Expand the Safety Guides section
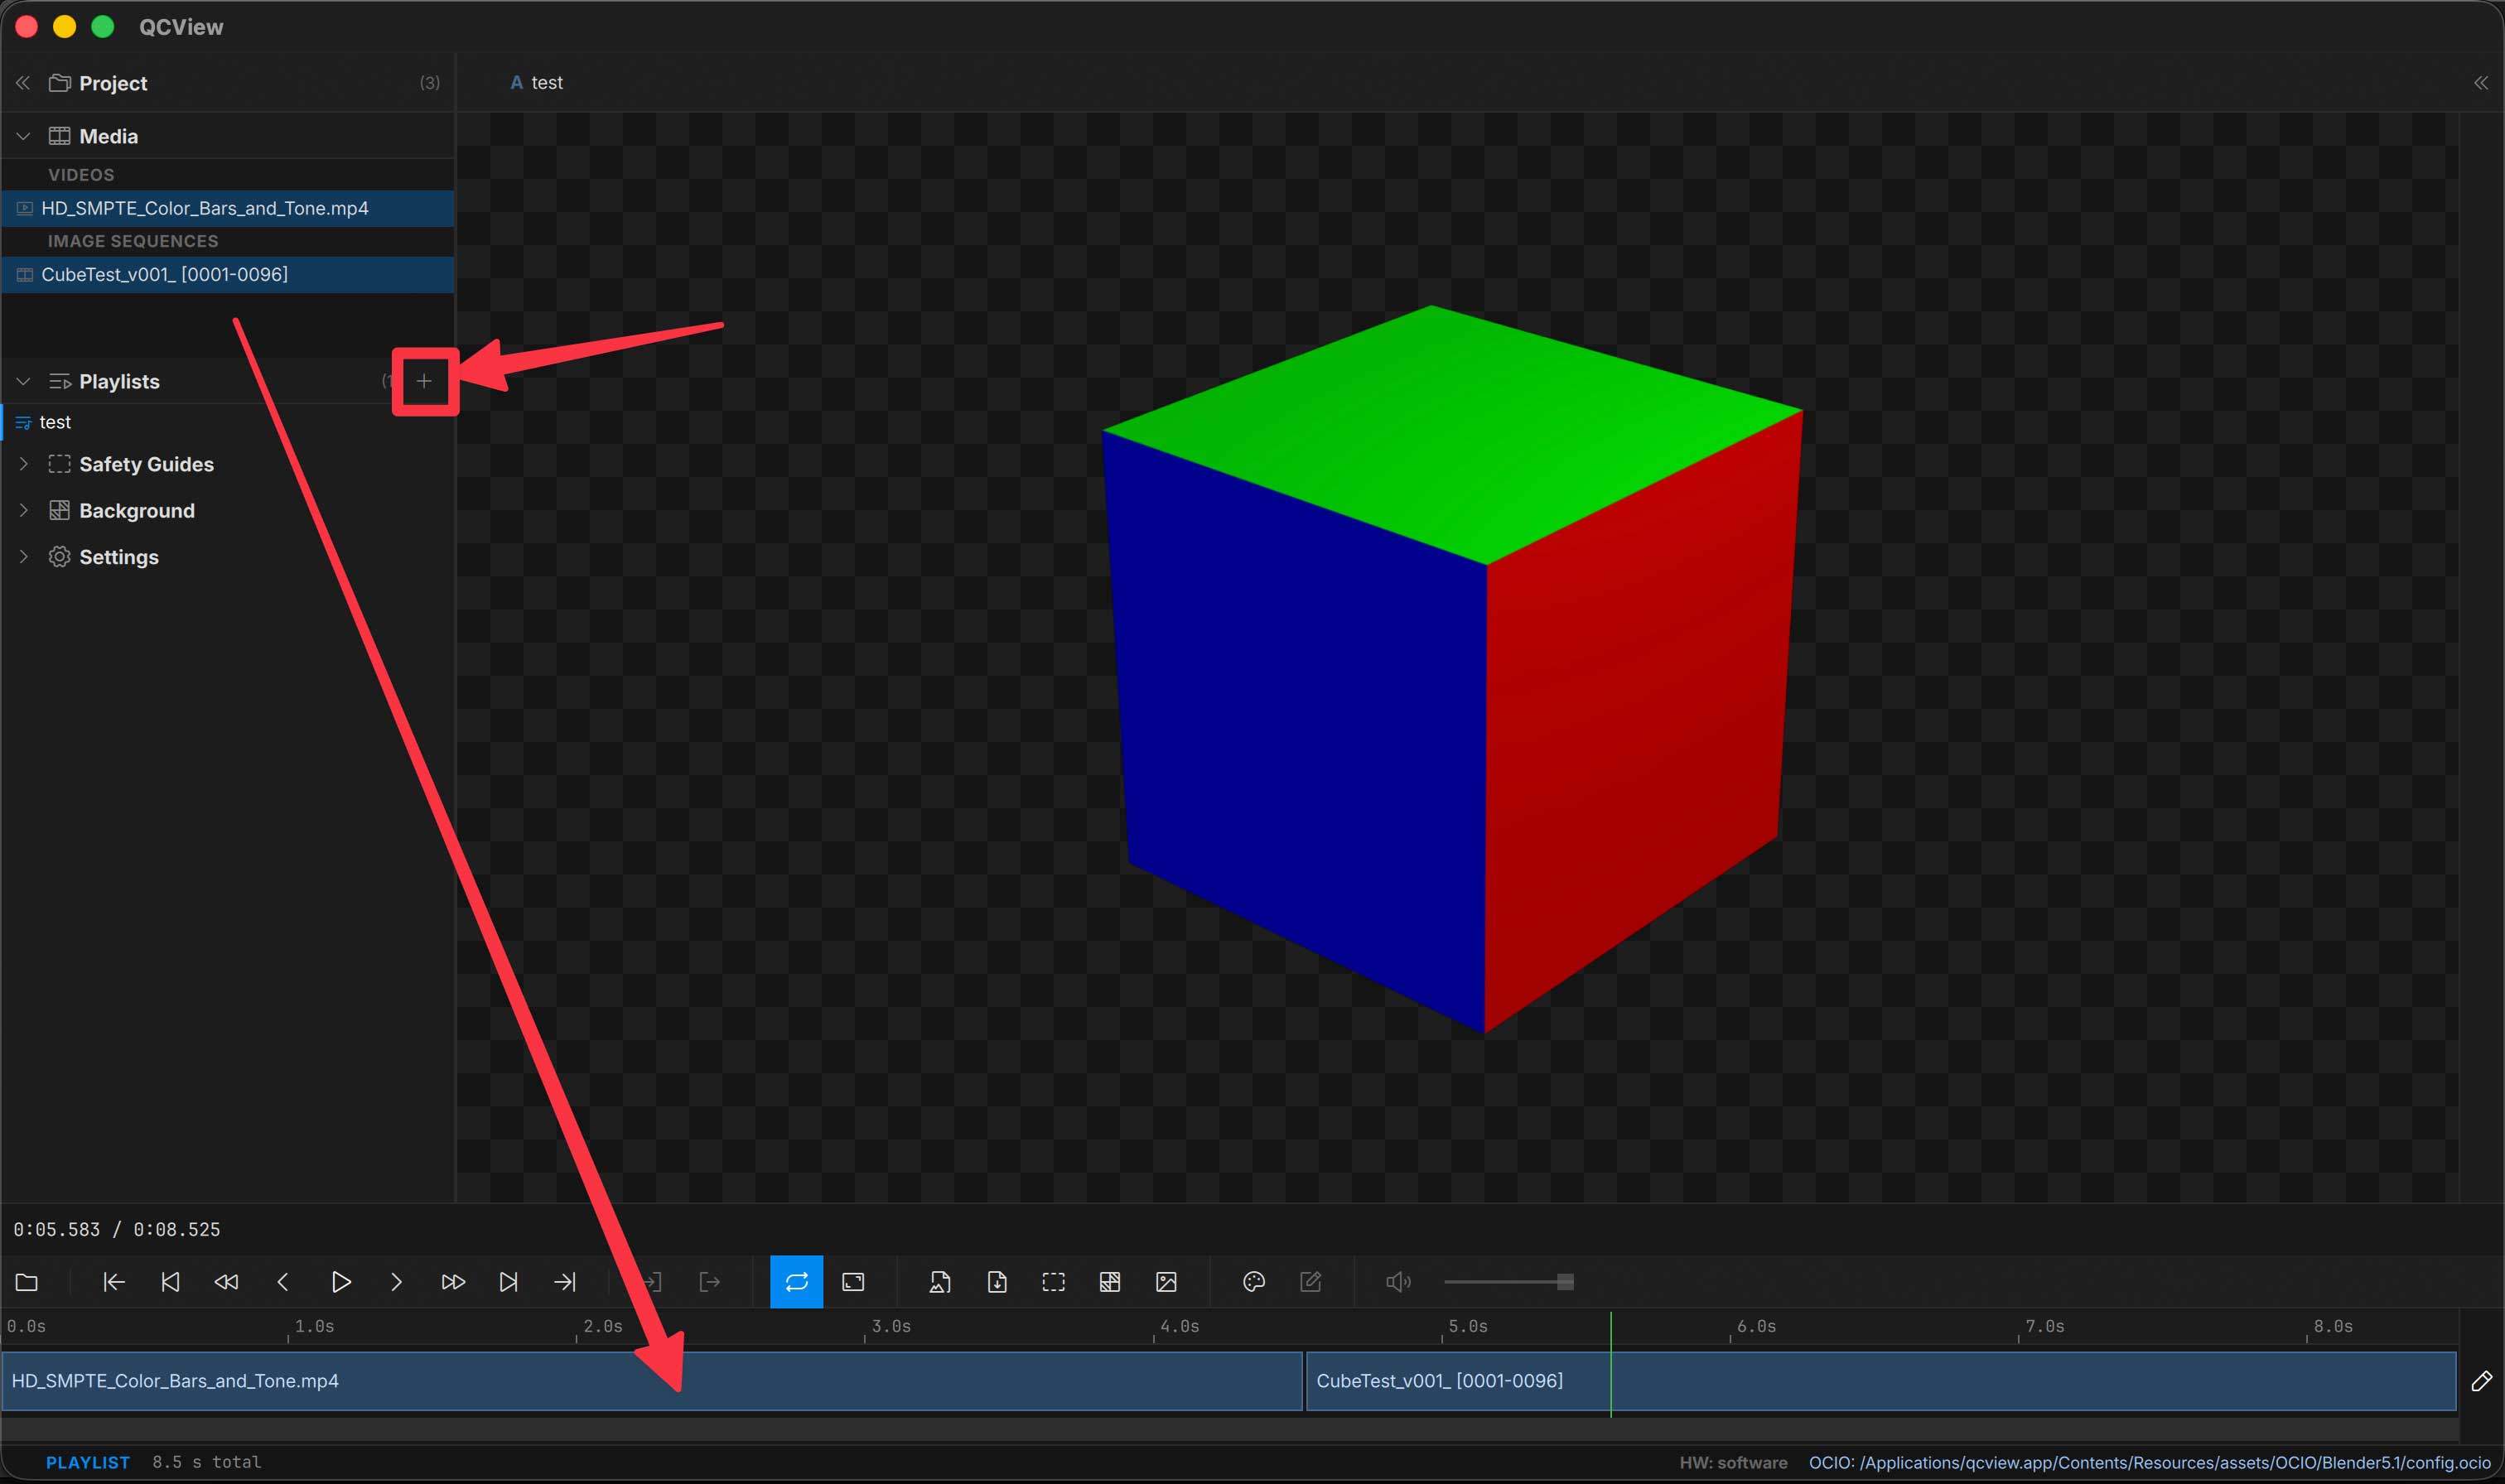The width and height of the screenshot is (2505, 1484). click(x=23, y=464)
